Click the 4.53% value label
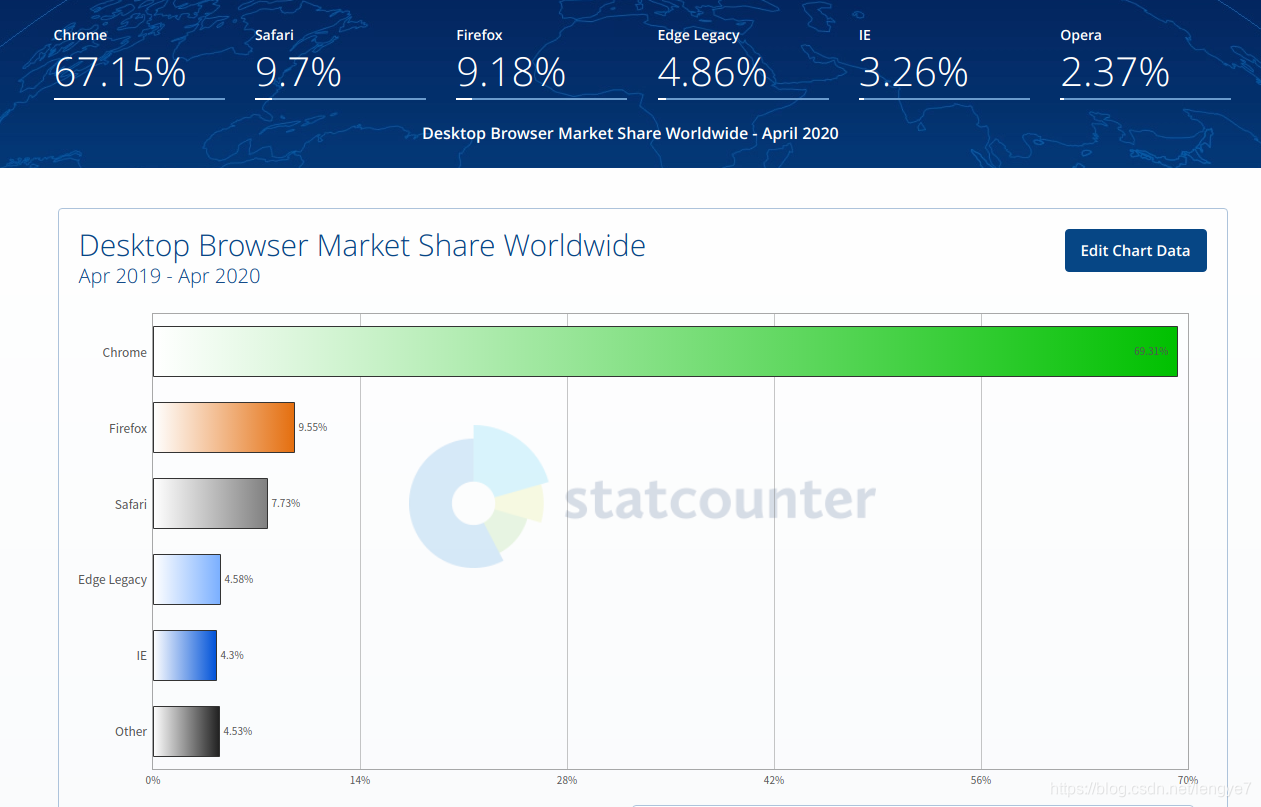 click(238, 731)
